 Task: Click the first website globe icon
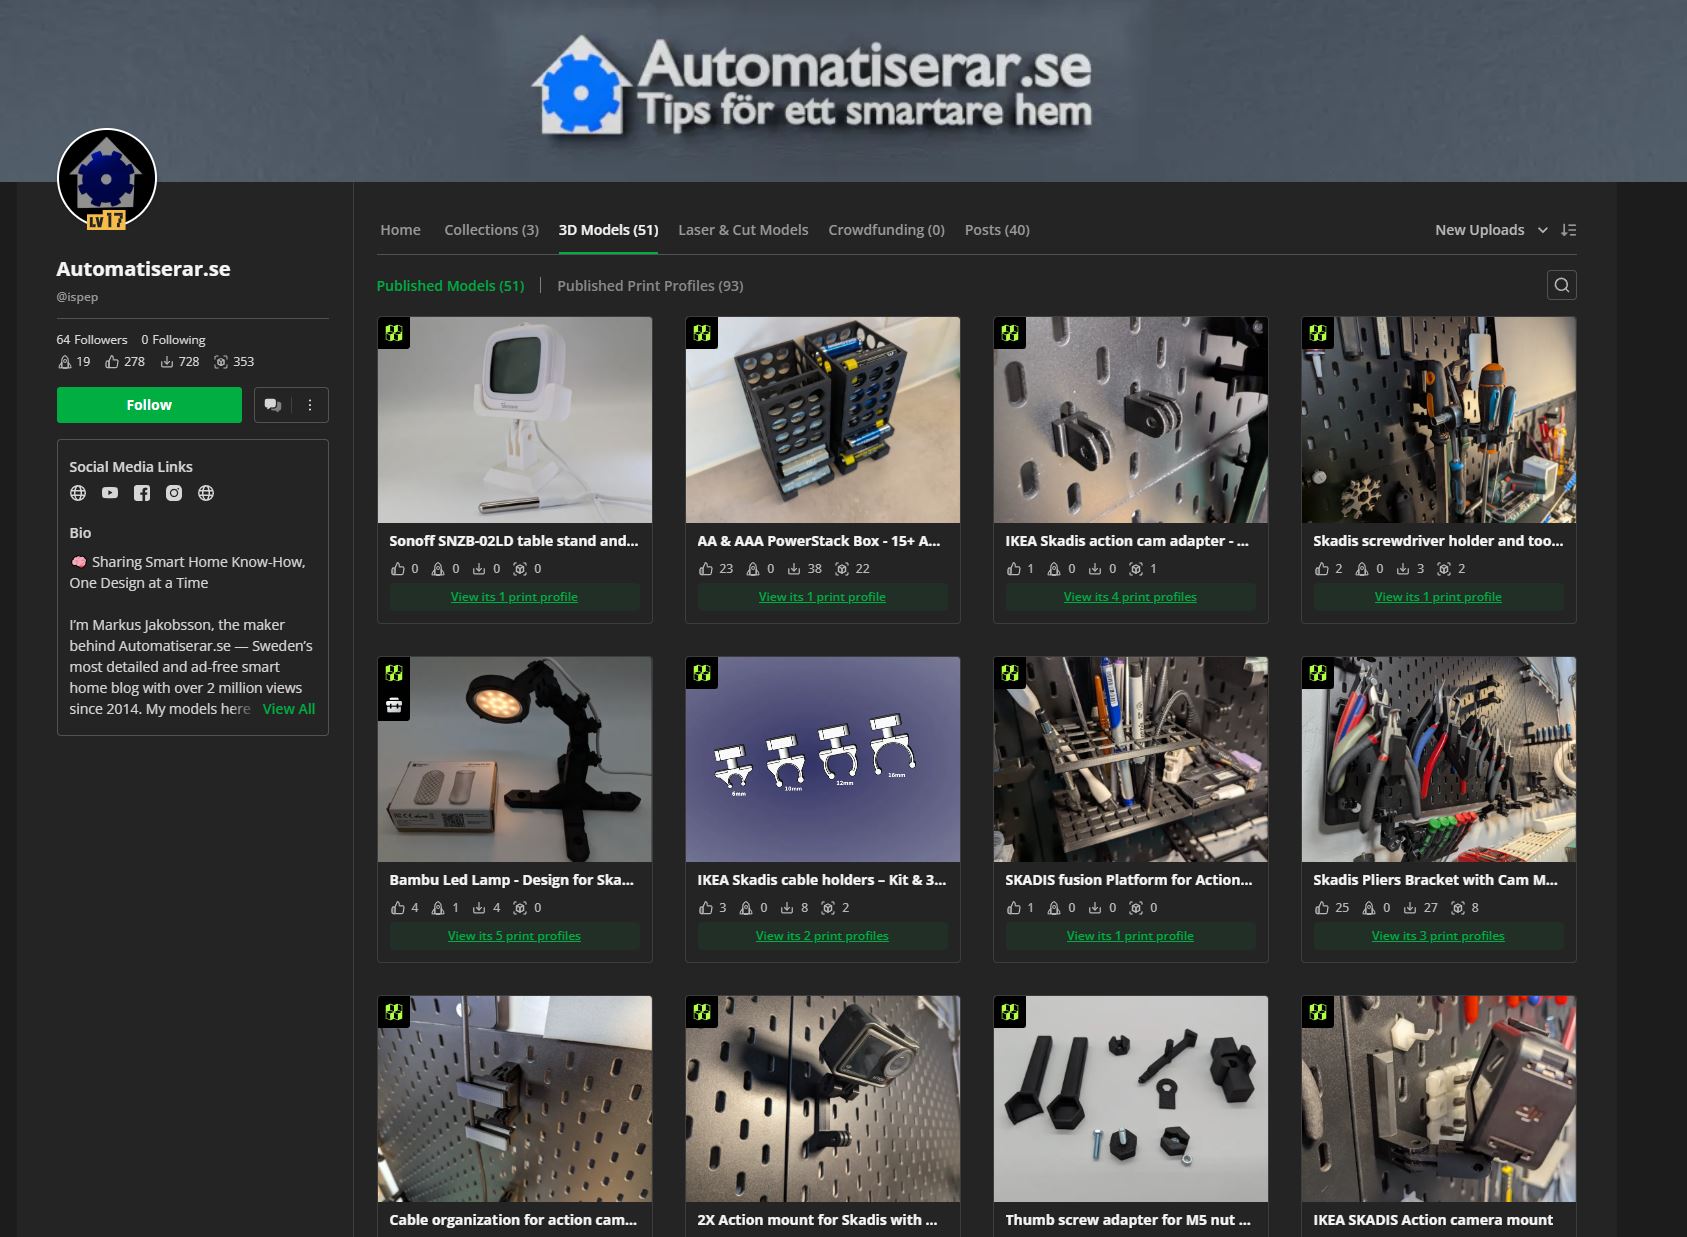[x=78, y=493]
